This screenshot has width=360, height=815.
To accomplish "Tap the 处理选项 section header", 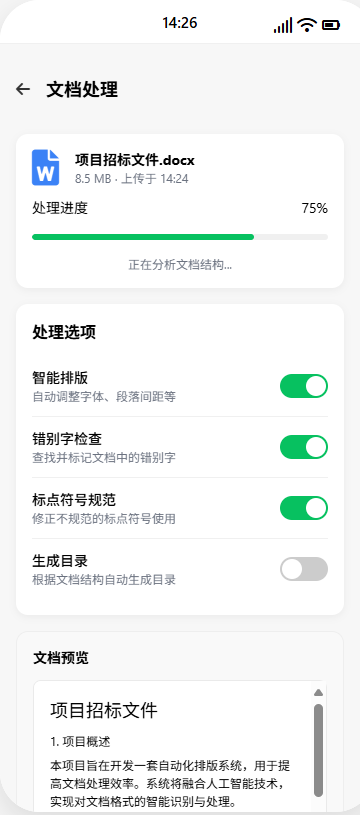I will click(x=64, y=333).
